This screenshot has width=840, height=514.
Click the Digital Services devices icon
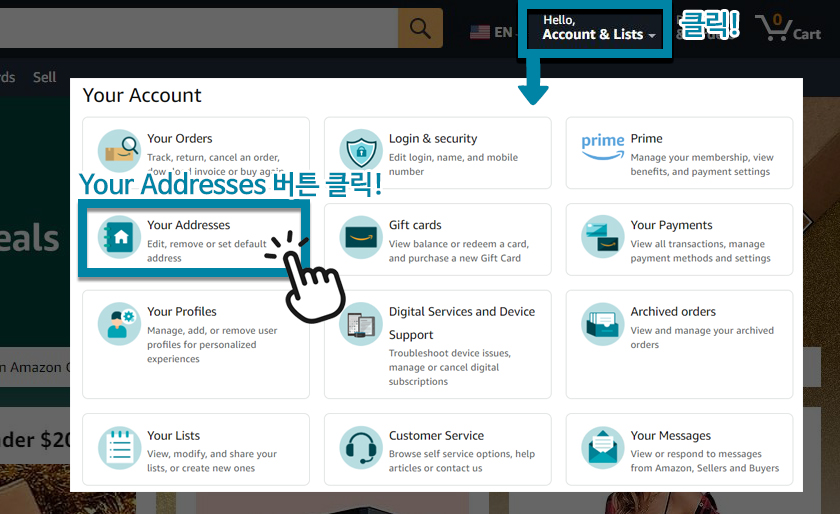[x=361, y=324]
